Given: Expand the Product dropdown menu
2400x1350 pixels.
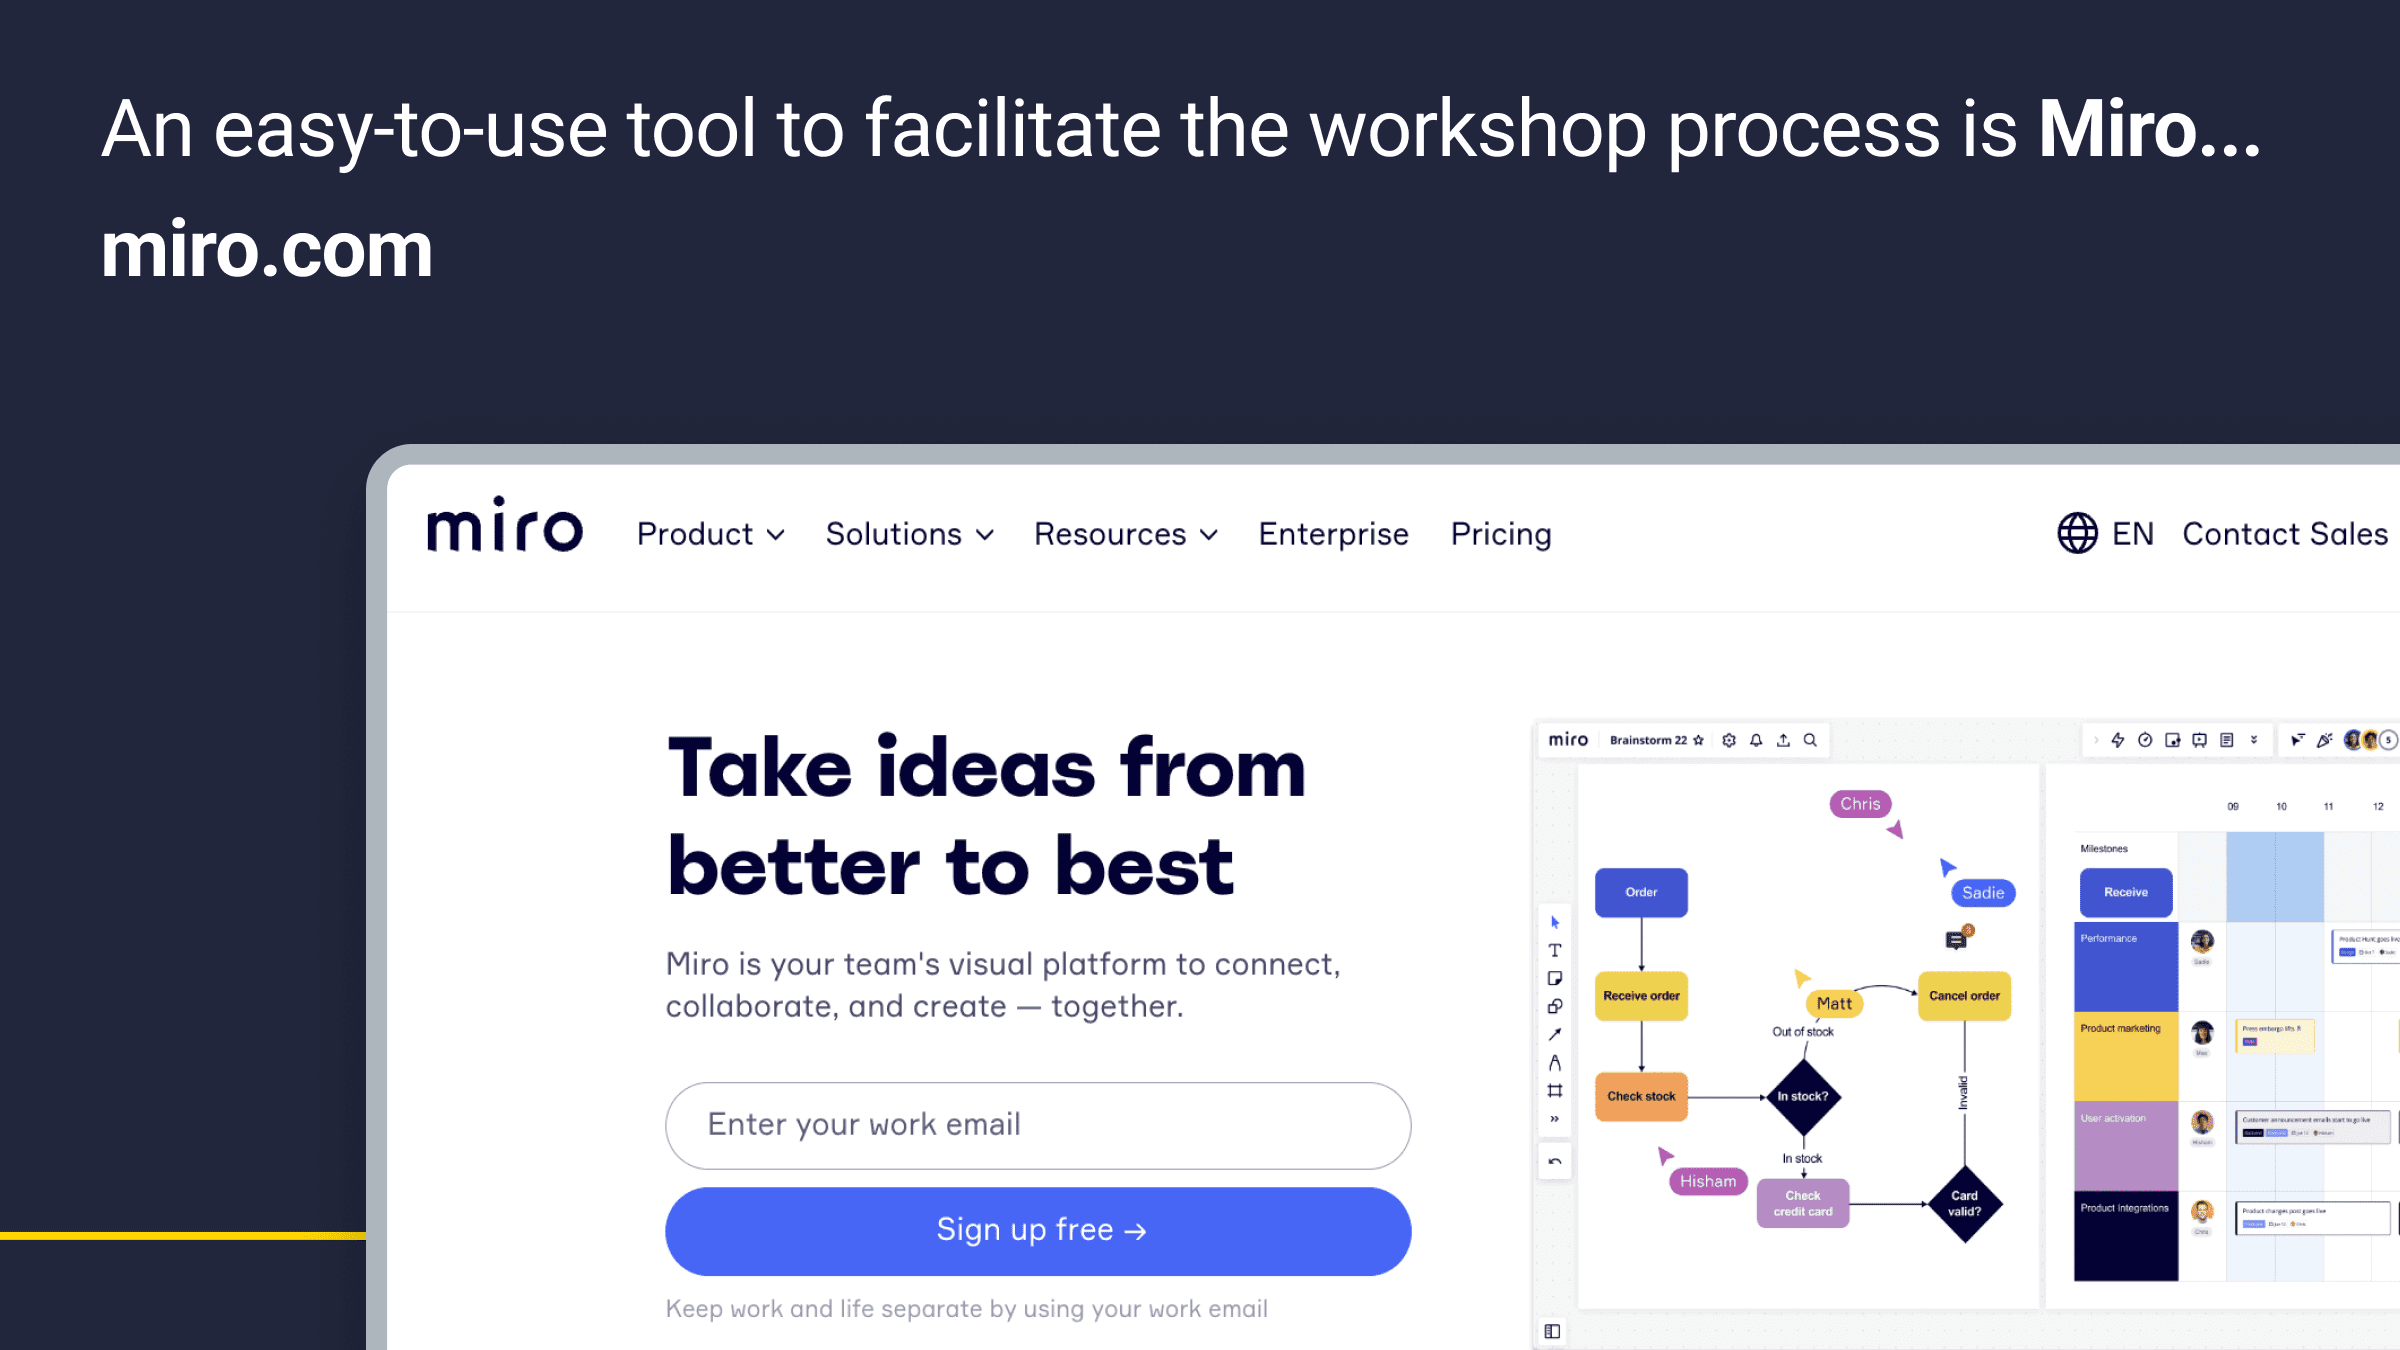Looking at the screenshot, I should tap(710, 534).
